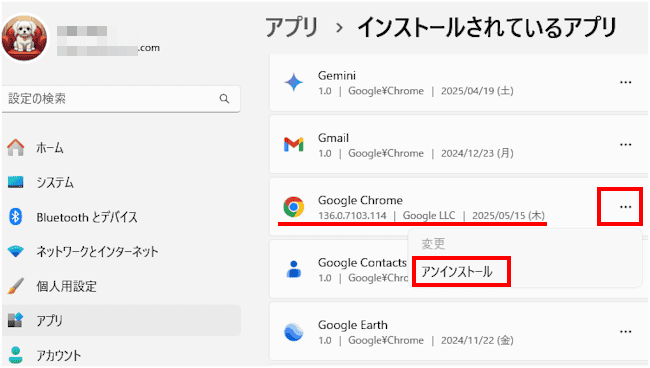Viewport: 650px width, 368px height.
Task: Click Chrome version 136.0.7103.114 text
Action: pos(352,215)
